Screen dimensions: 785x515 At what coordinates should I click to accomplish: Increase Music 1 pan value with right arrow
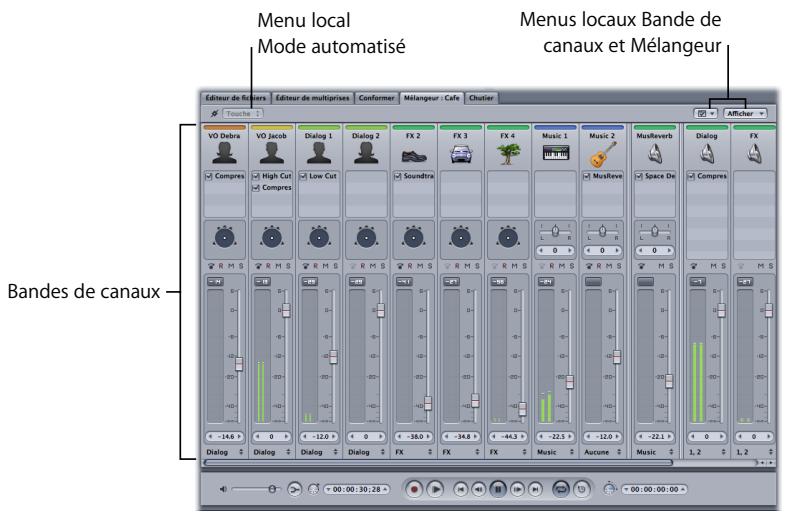tap(569, 250)
